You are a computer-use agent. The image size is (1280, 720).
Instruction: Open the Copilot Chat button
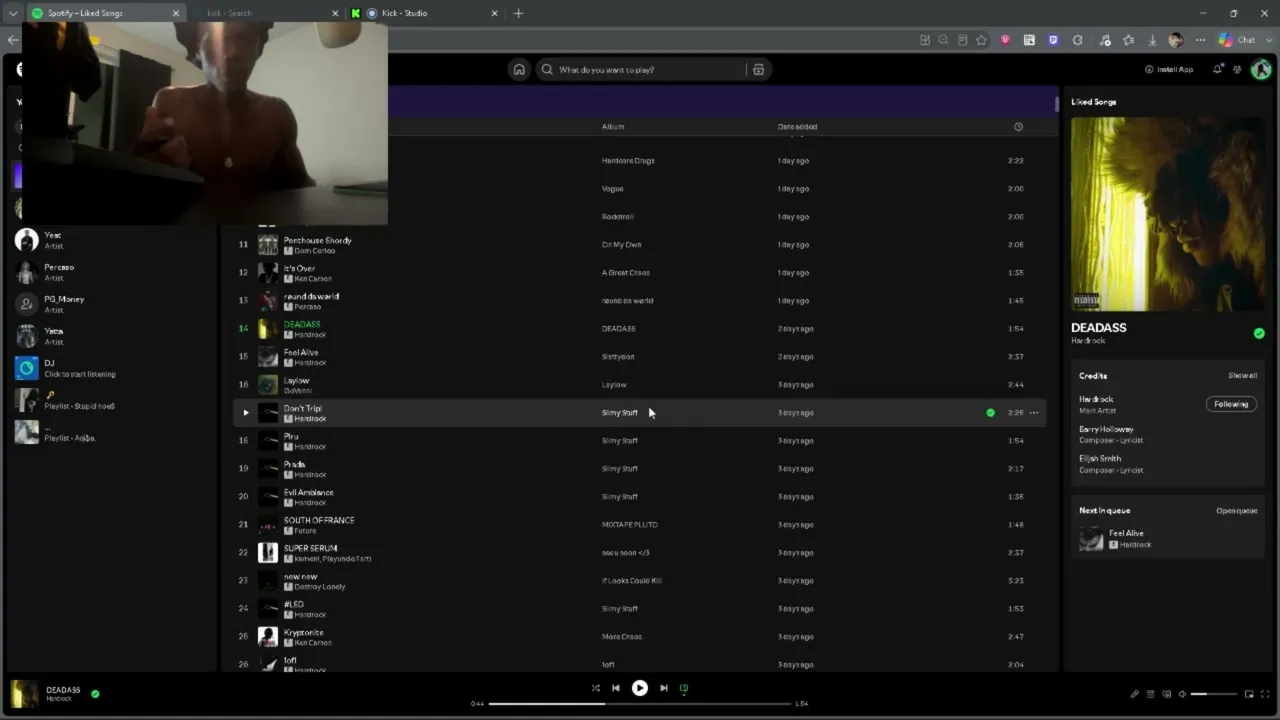pyautogui.click(x=1237, y=40)
